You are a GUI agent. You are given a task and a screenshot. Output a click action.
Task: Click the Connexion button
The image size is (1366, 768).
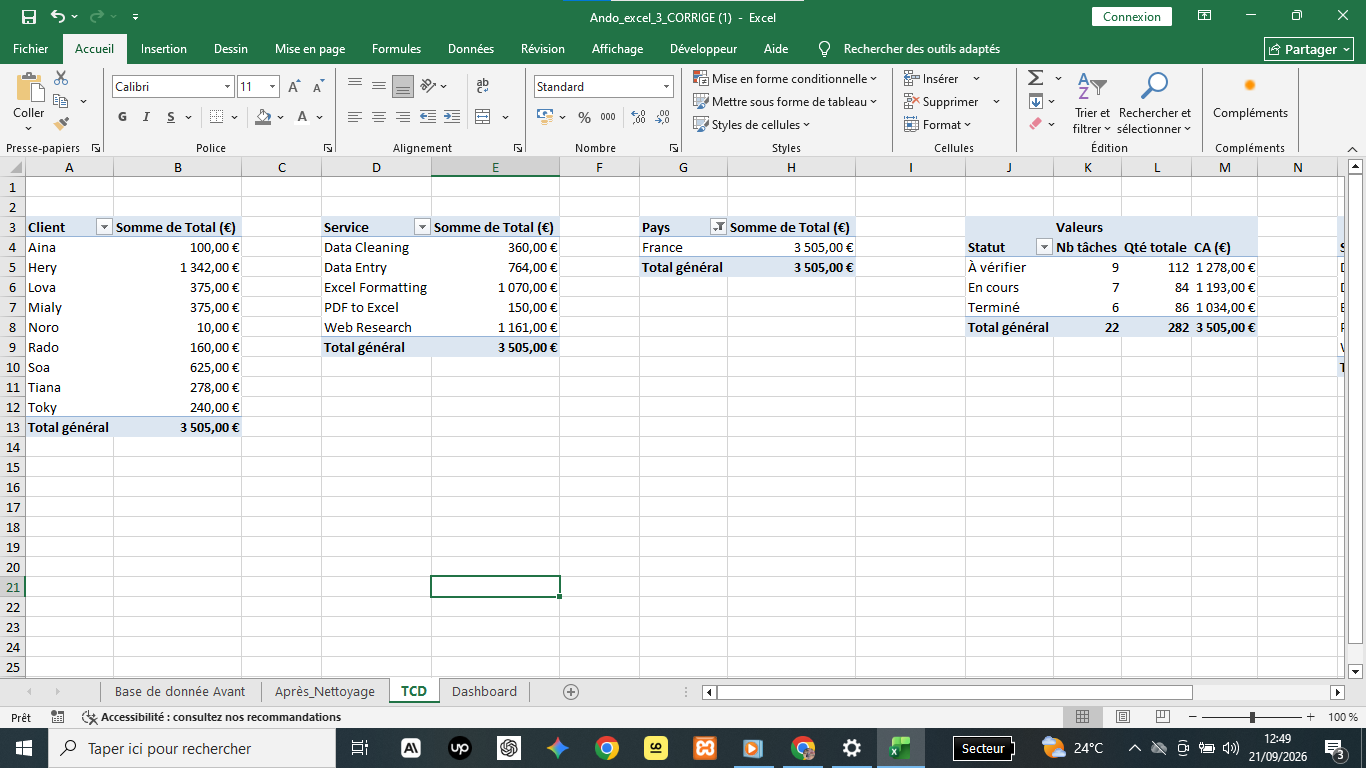[x=1132, y=17]
